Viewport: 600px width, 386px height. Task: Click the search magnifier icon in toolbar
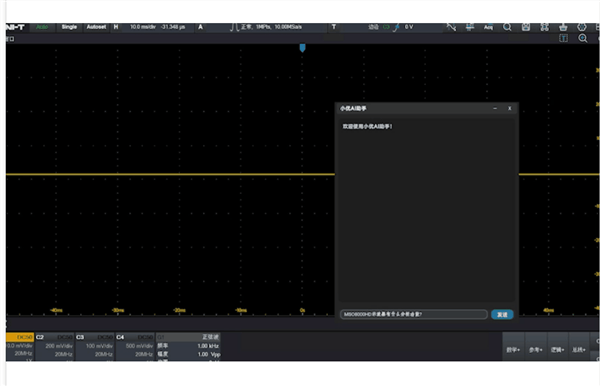(x=507, y=27)
